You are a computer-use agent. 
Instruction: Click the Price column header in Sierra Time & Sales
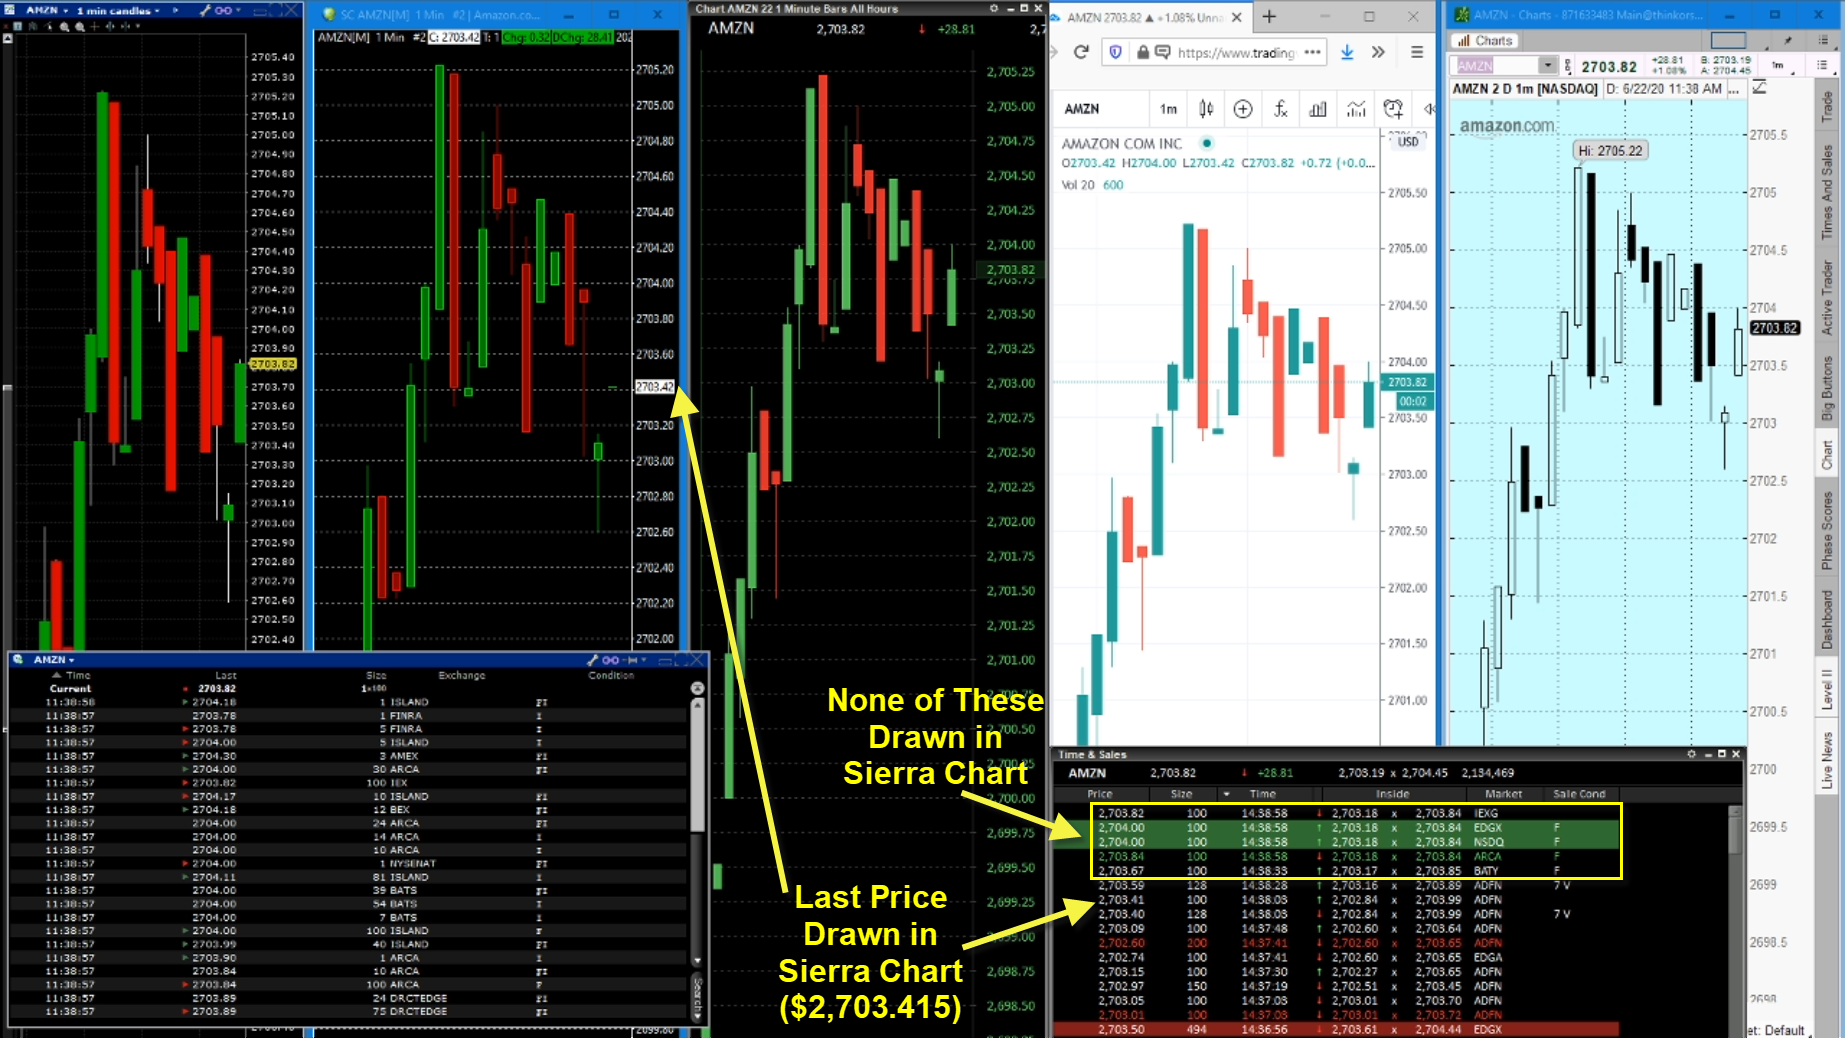[x=1100, y=794]
